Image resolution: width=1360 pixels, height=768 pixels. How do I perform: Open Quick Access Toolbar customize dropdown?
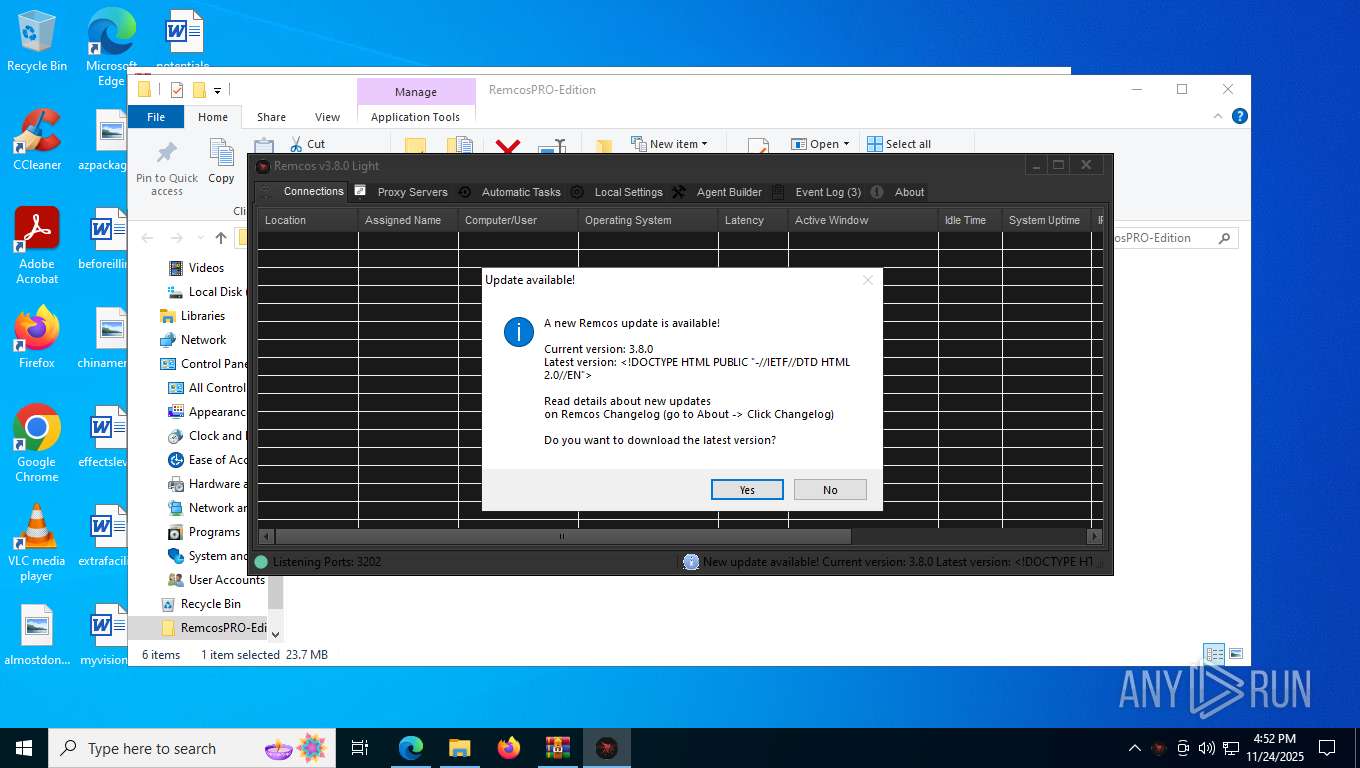click(x=217, y=91)
